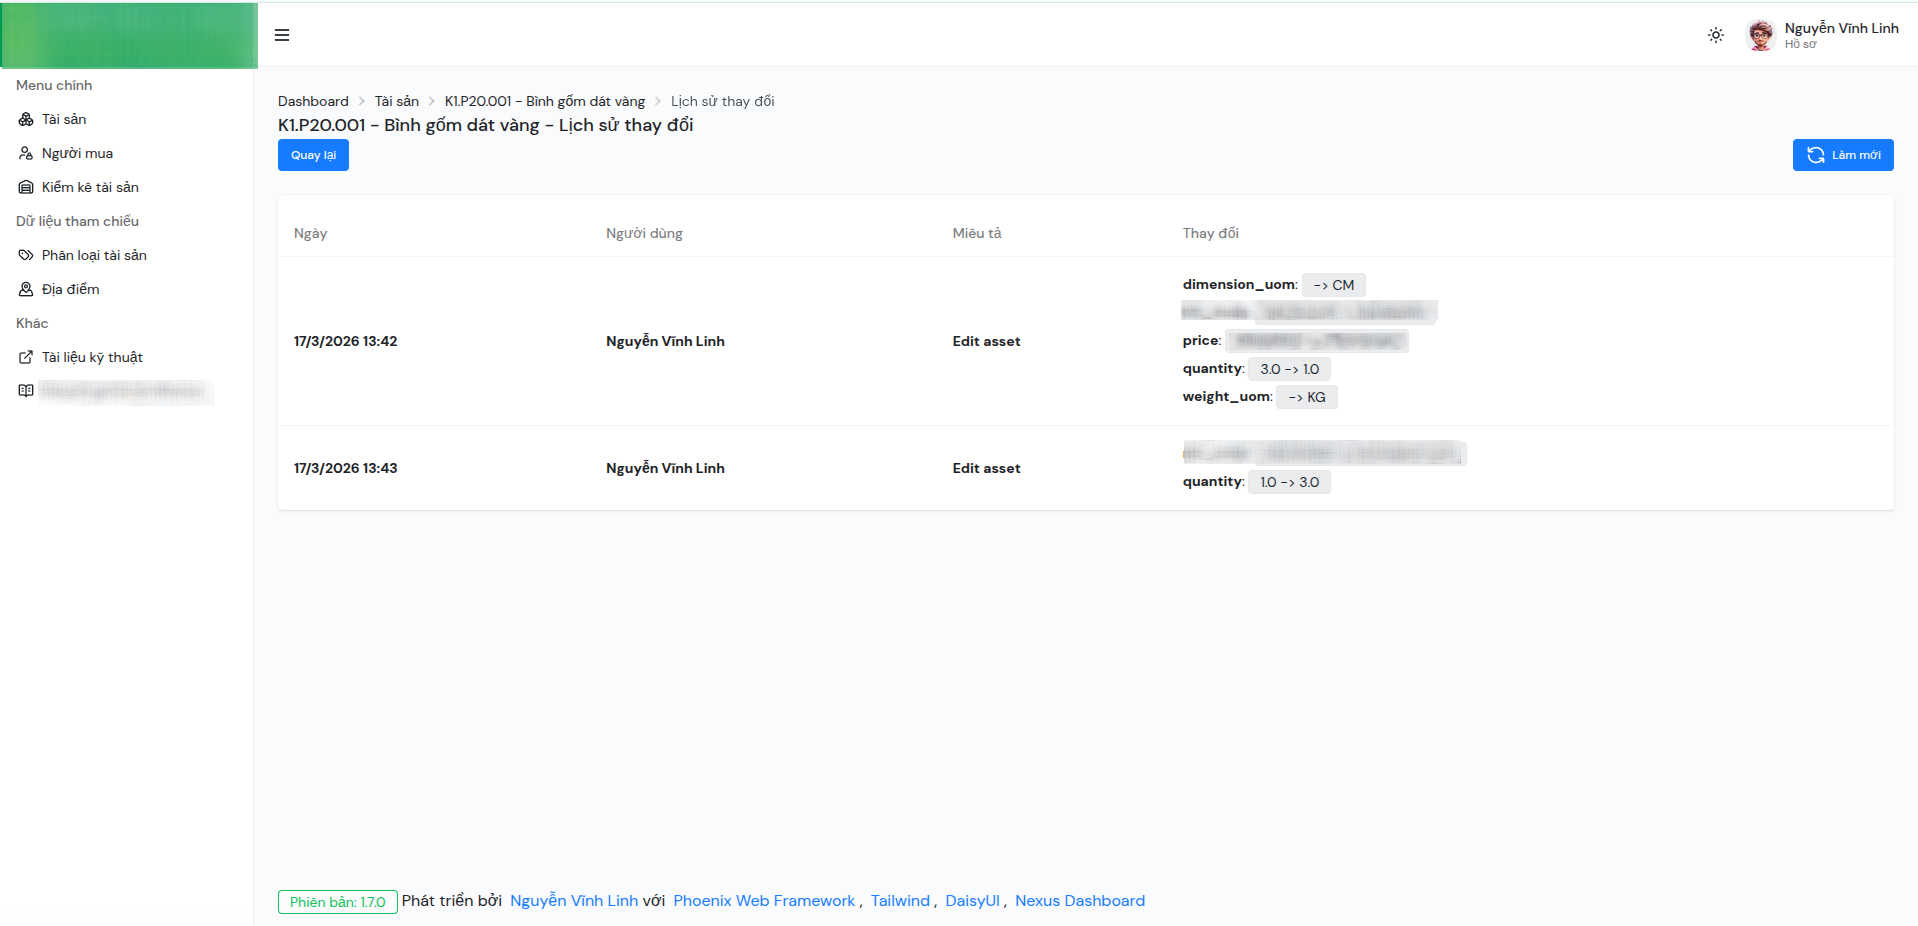The width and height of the screenshot is (1918, 926).
Task: Toggle the light/dark theme sun icon
Action: 1715,35
